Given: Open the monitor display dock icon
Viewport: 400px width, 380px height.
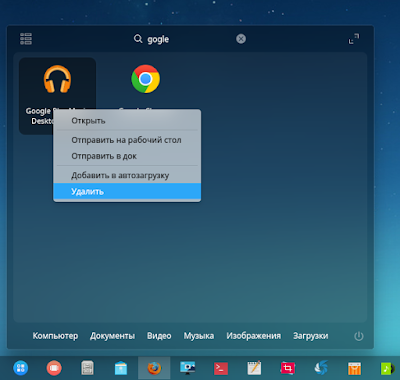Looking at the screenshot, I should pos(187,368).
